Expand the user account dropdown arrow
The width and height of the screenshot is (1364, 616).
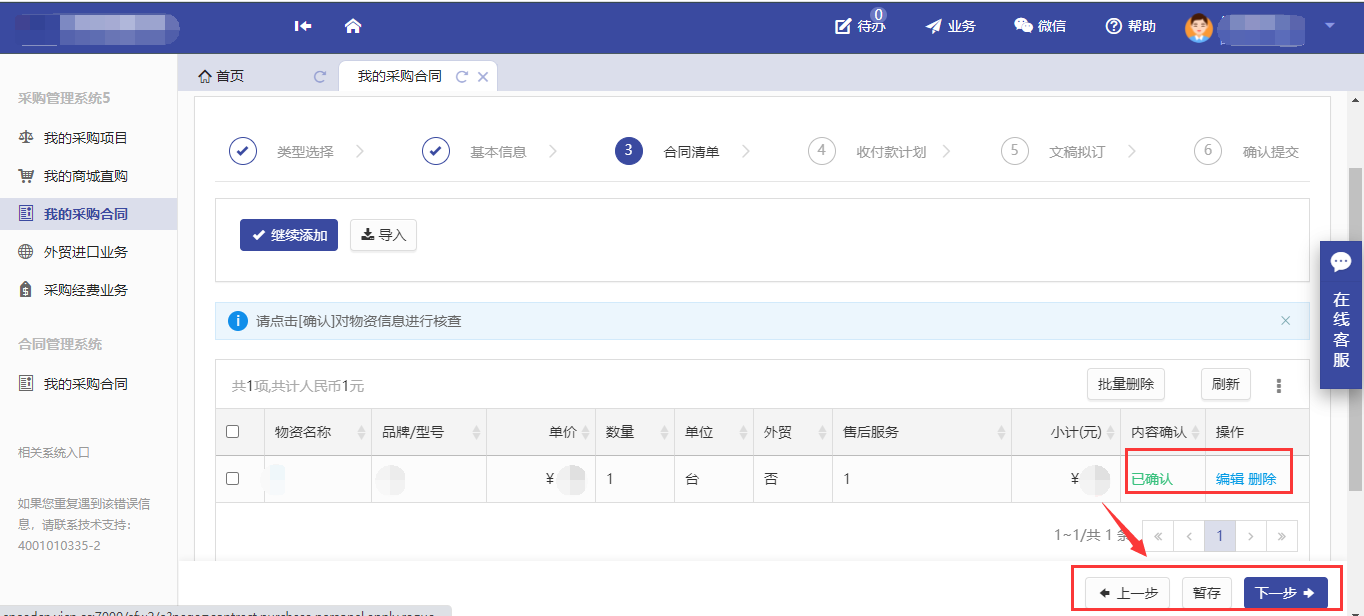[1329, 26]
